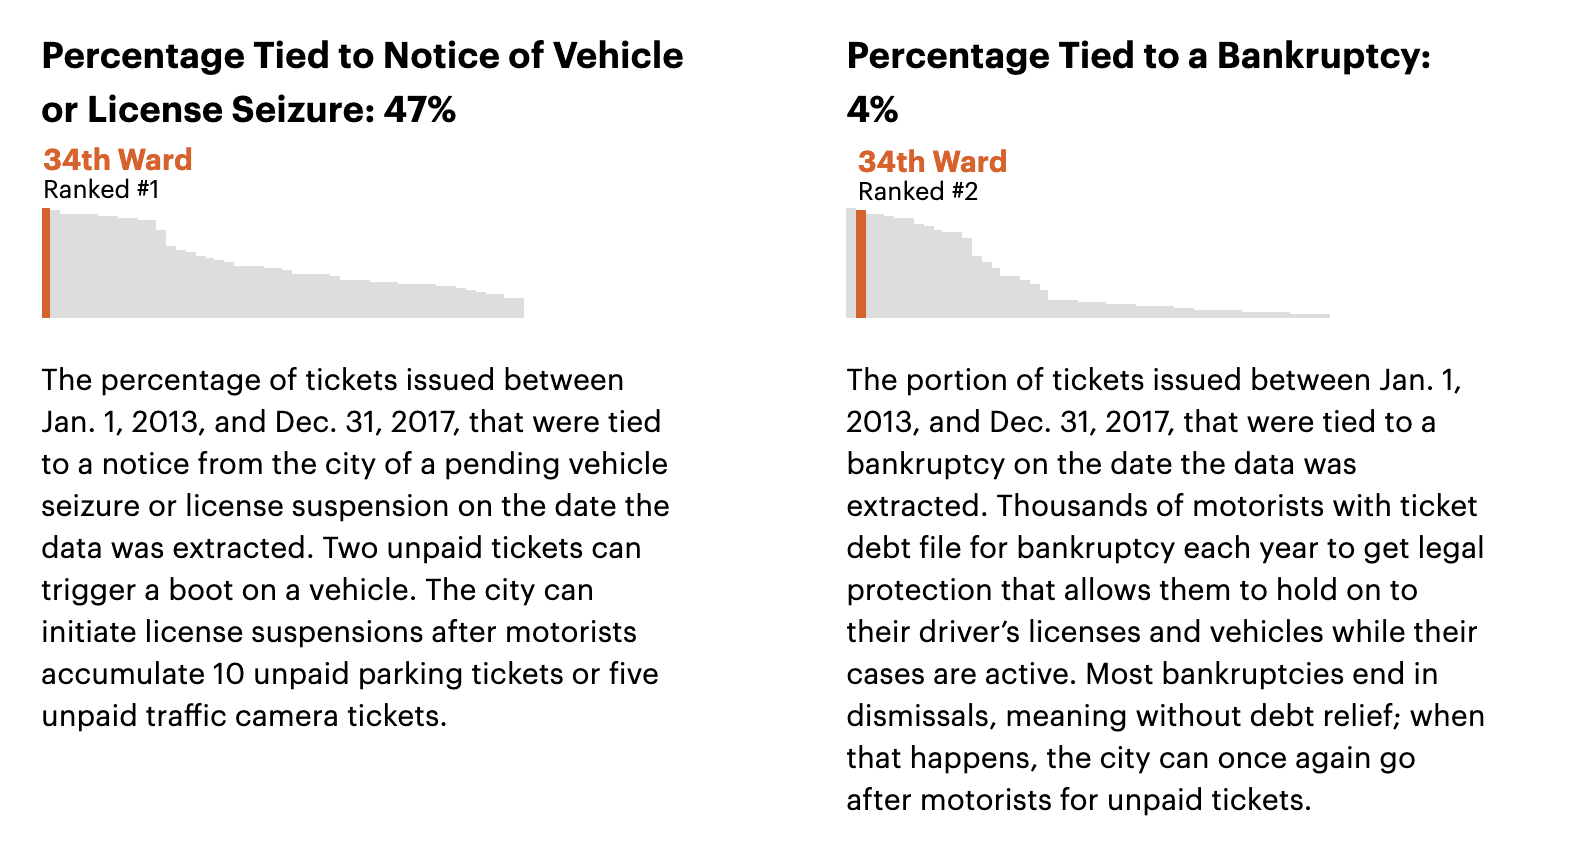The height and width of the screenshot is (862, 1570).
Task: Click the '34th Ward' label above seizure chart
Action: point(118,160)
